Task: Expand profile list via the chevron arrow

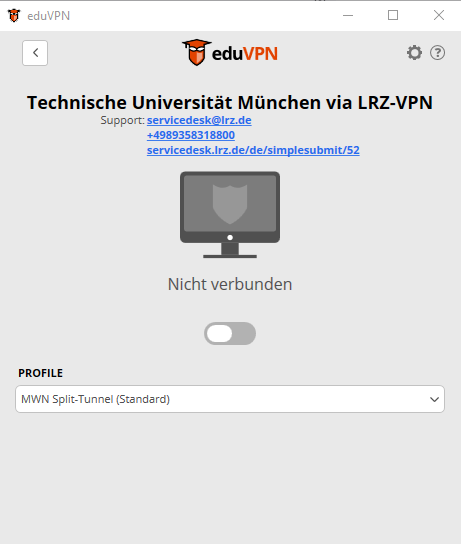Action: pyautogui.click(x=434, y=399)
